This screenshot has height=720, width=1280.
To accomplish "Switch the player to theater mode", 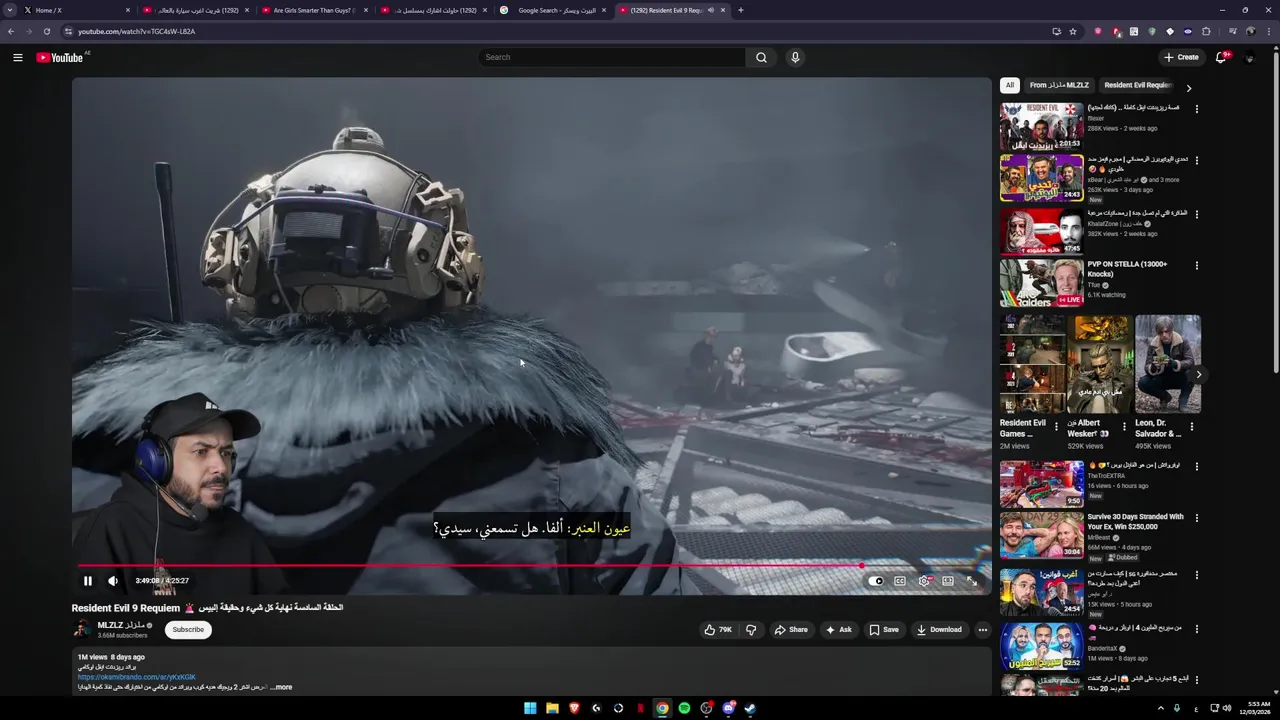I will (948, 581).
